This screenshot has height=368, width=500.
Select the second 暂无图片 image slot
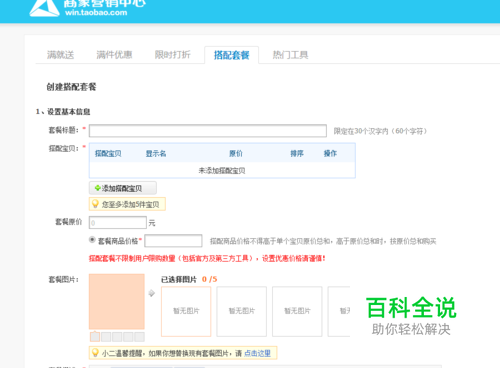tap(242, 311)
